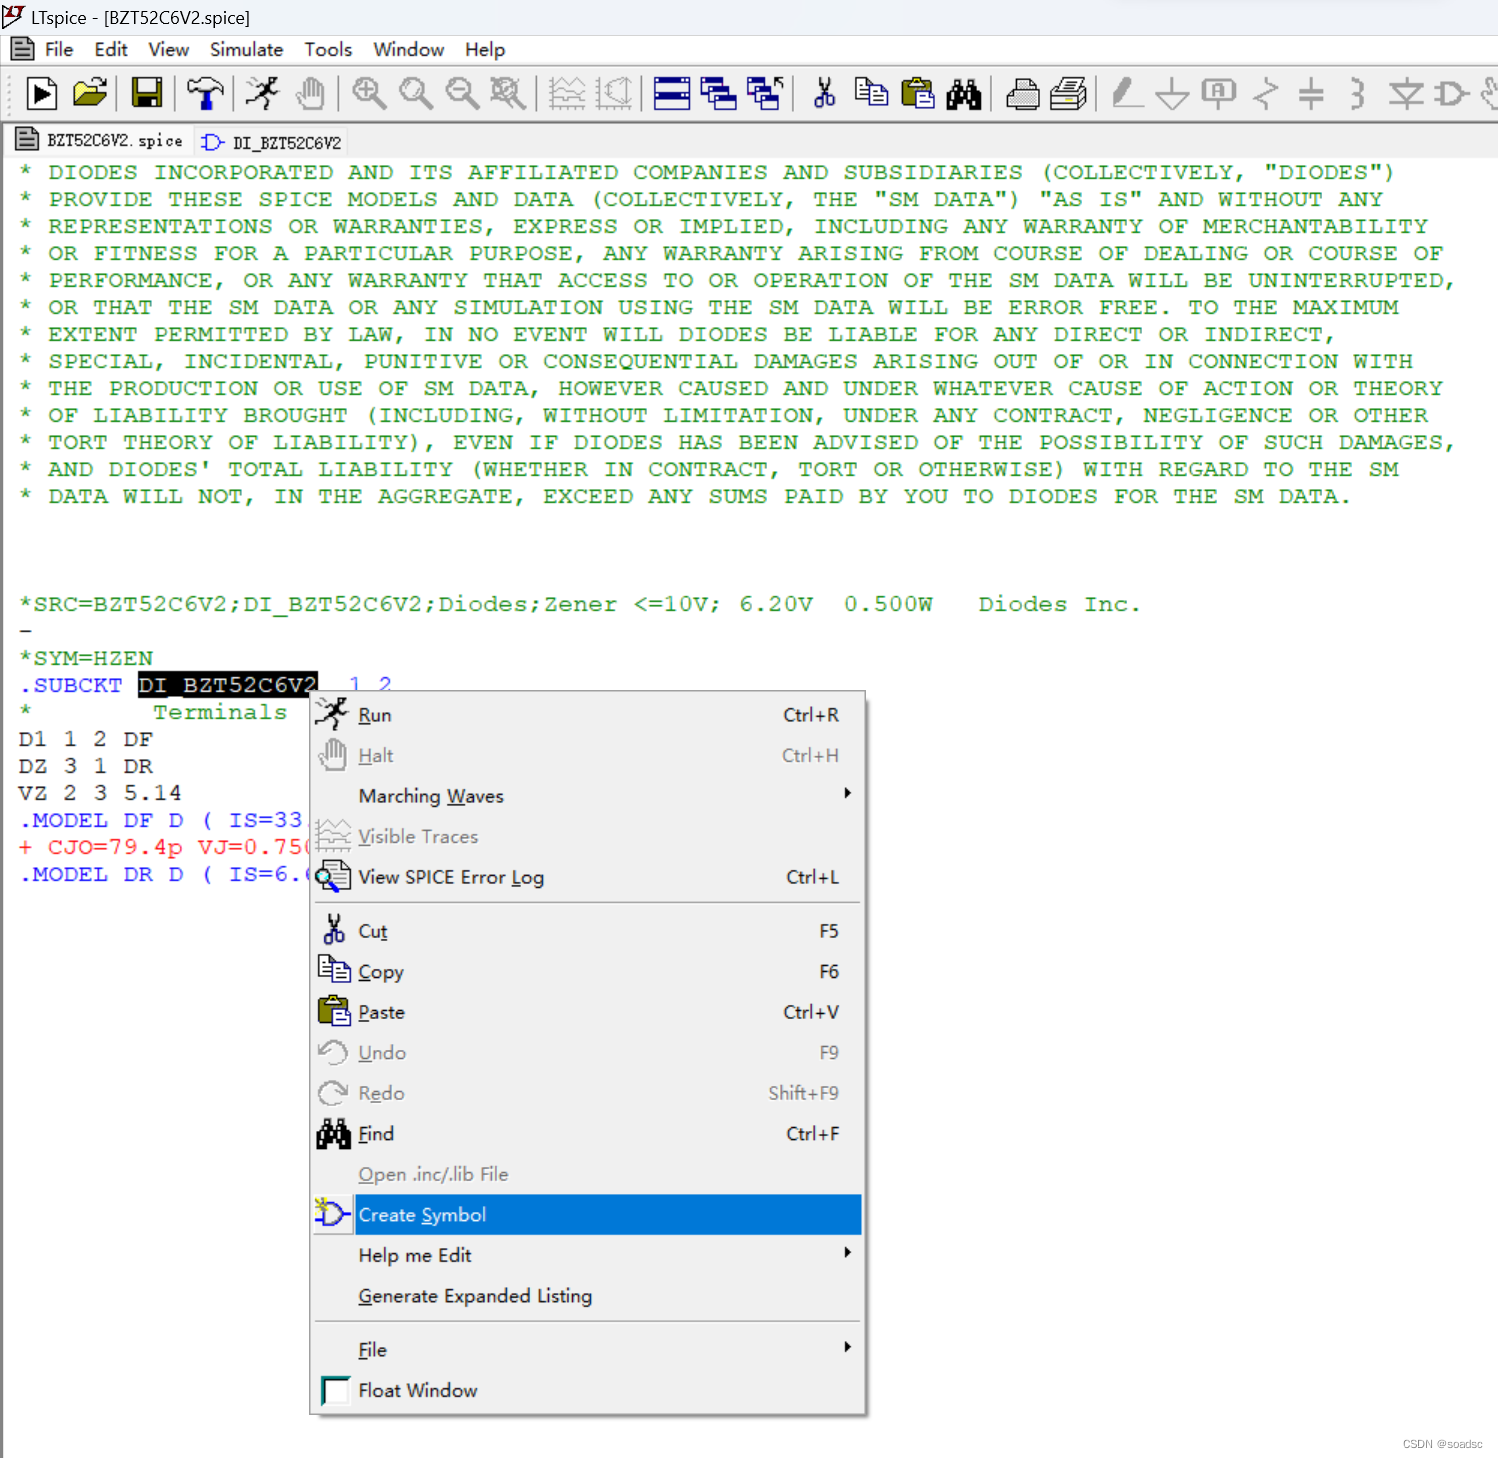Open control panel hammer icon
This screenshot has width=1498, height=1458.
point(205,94)
